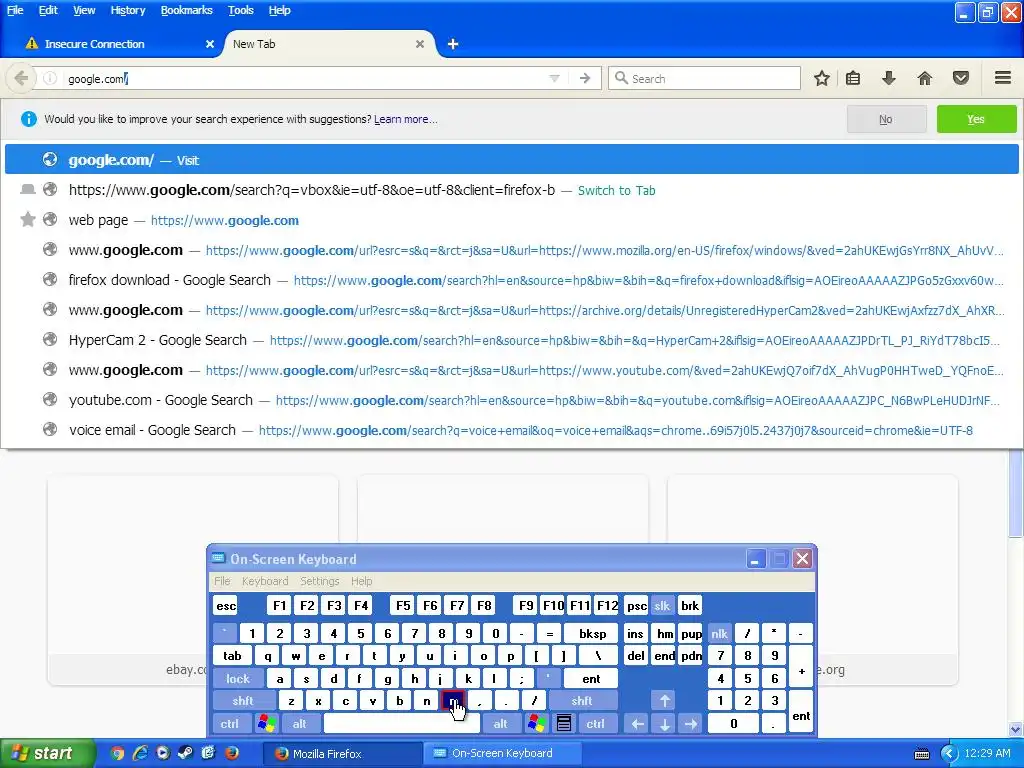The height and width of the screenshot is (768, 1024).
Task: Click Yes to enable search suggestions
Action: click(976, 119)
